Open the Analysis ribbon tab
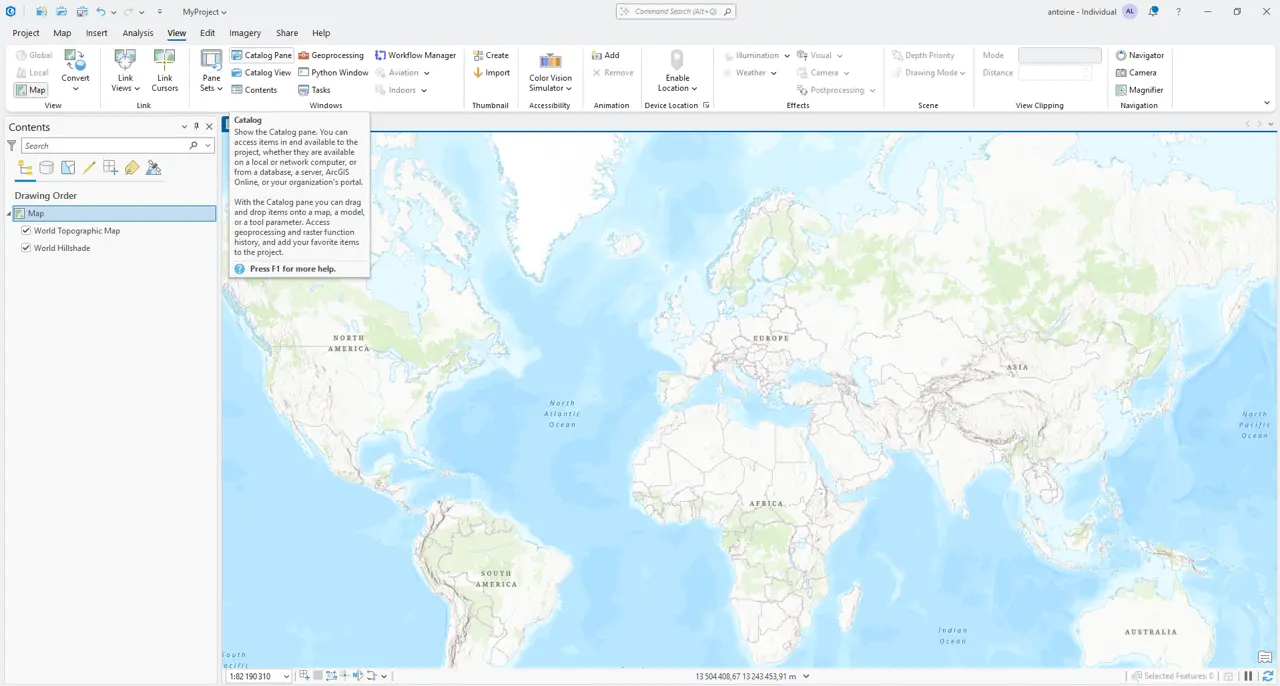The width and height of the screenshot is (1280, 686). coord(137,32)
